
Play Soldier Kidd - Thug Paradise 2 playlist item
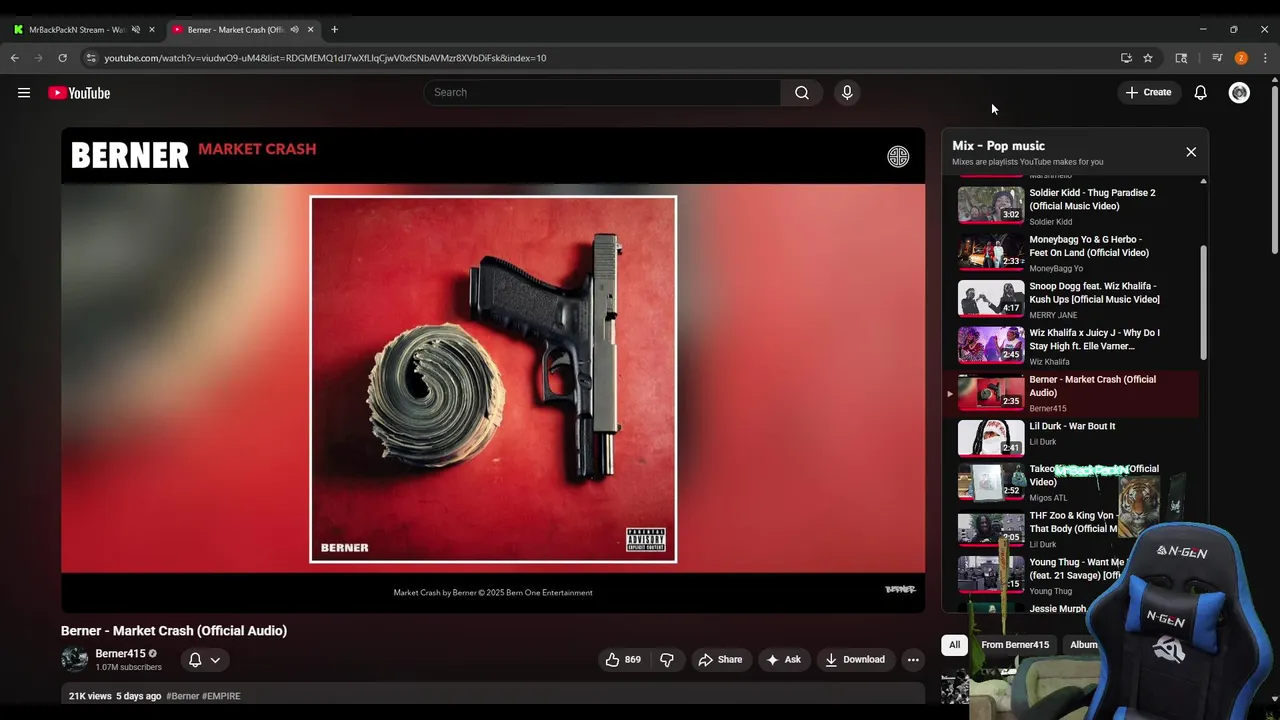1071,206
